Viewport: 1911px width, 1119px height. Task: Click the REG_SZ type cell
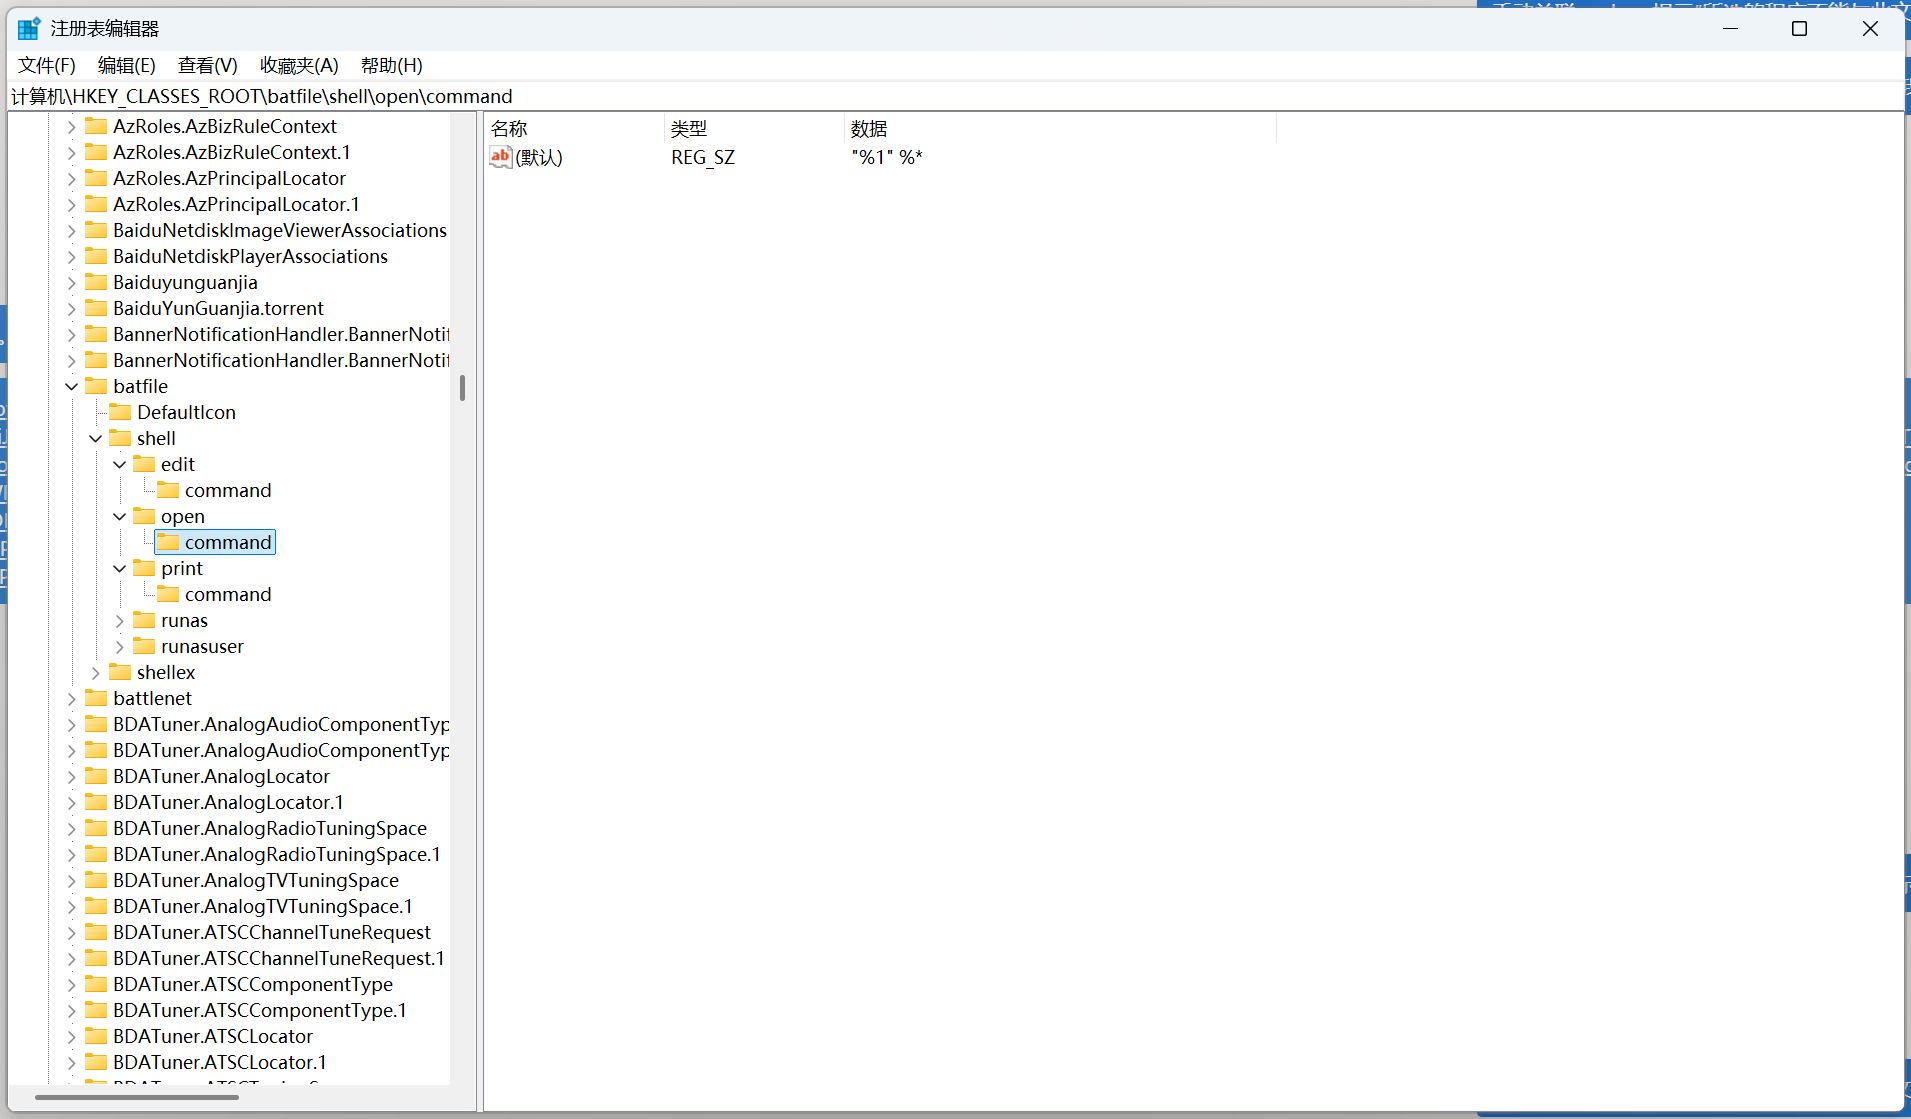[x=703, y=157]
